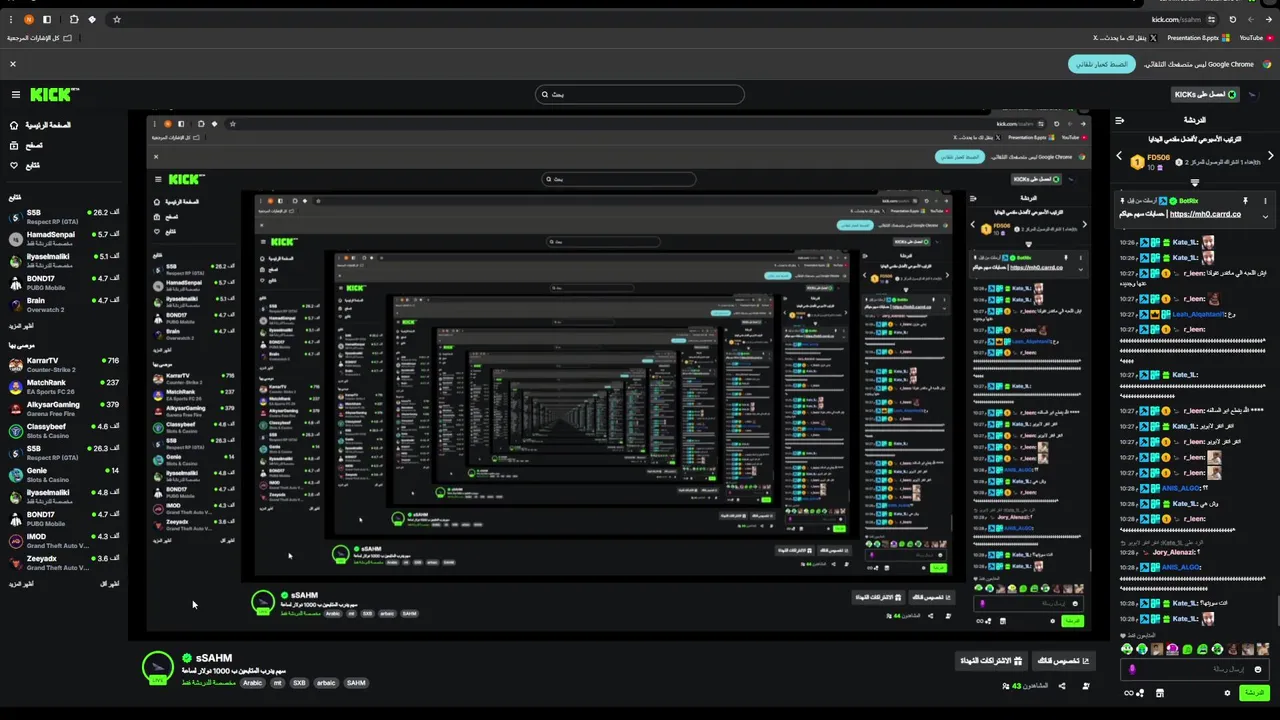Set Chrome as default browser button

coord(1102,64)
